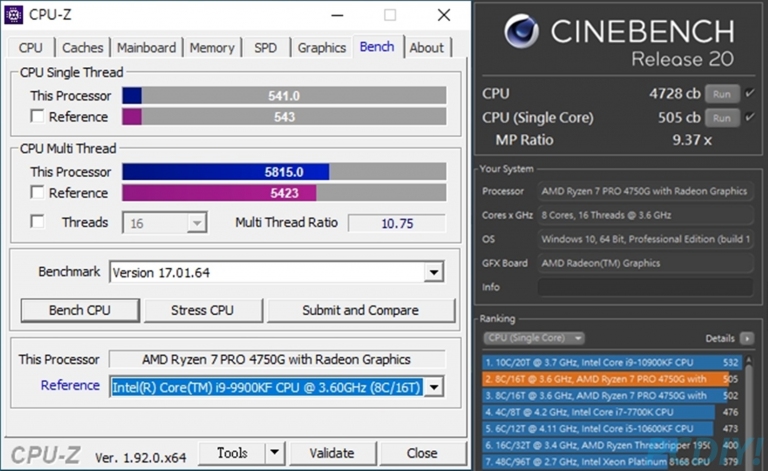Switch to the CPU tab
Screen dimensions: 768x471
tap(30, 48)
